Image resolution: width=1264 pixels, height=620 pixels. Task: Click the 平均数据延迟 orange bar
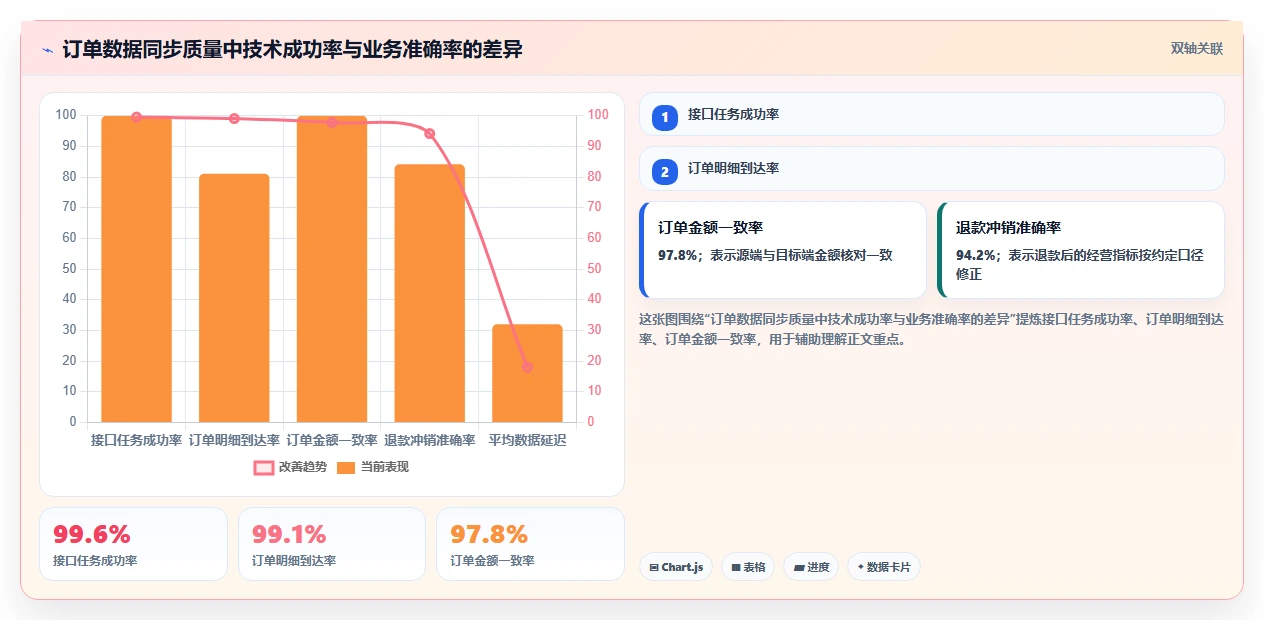[527, 373]
